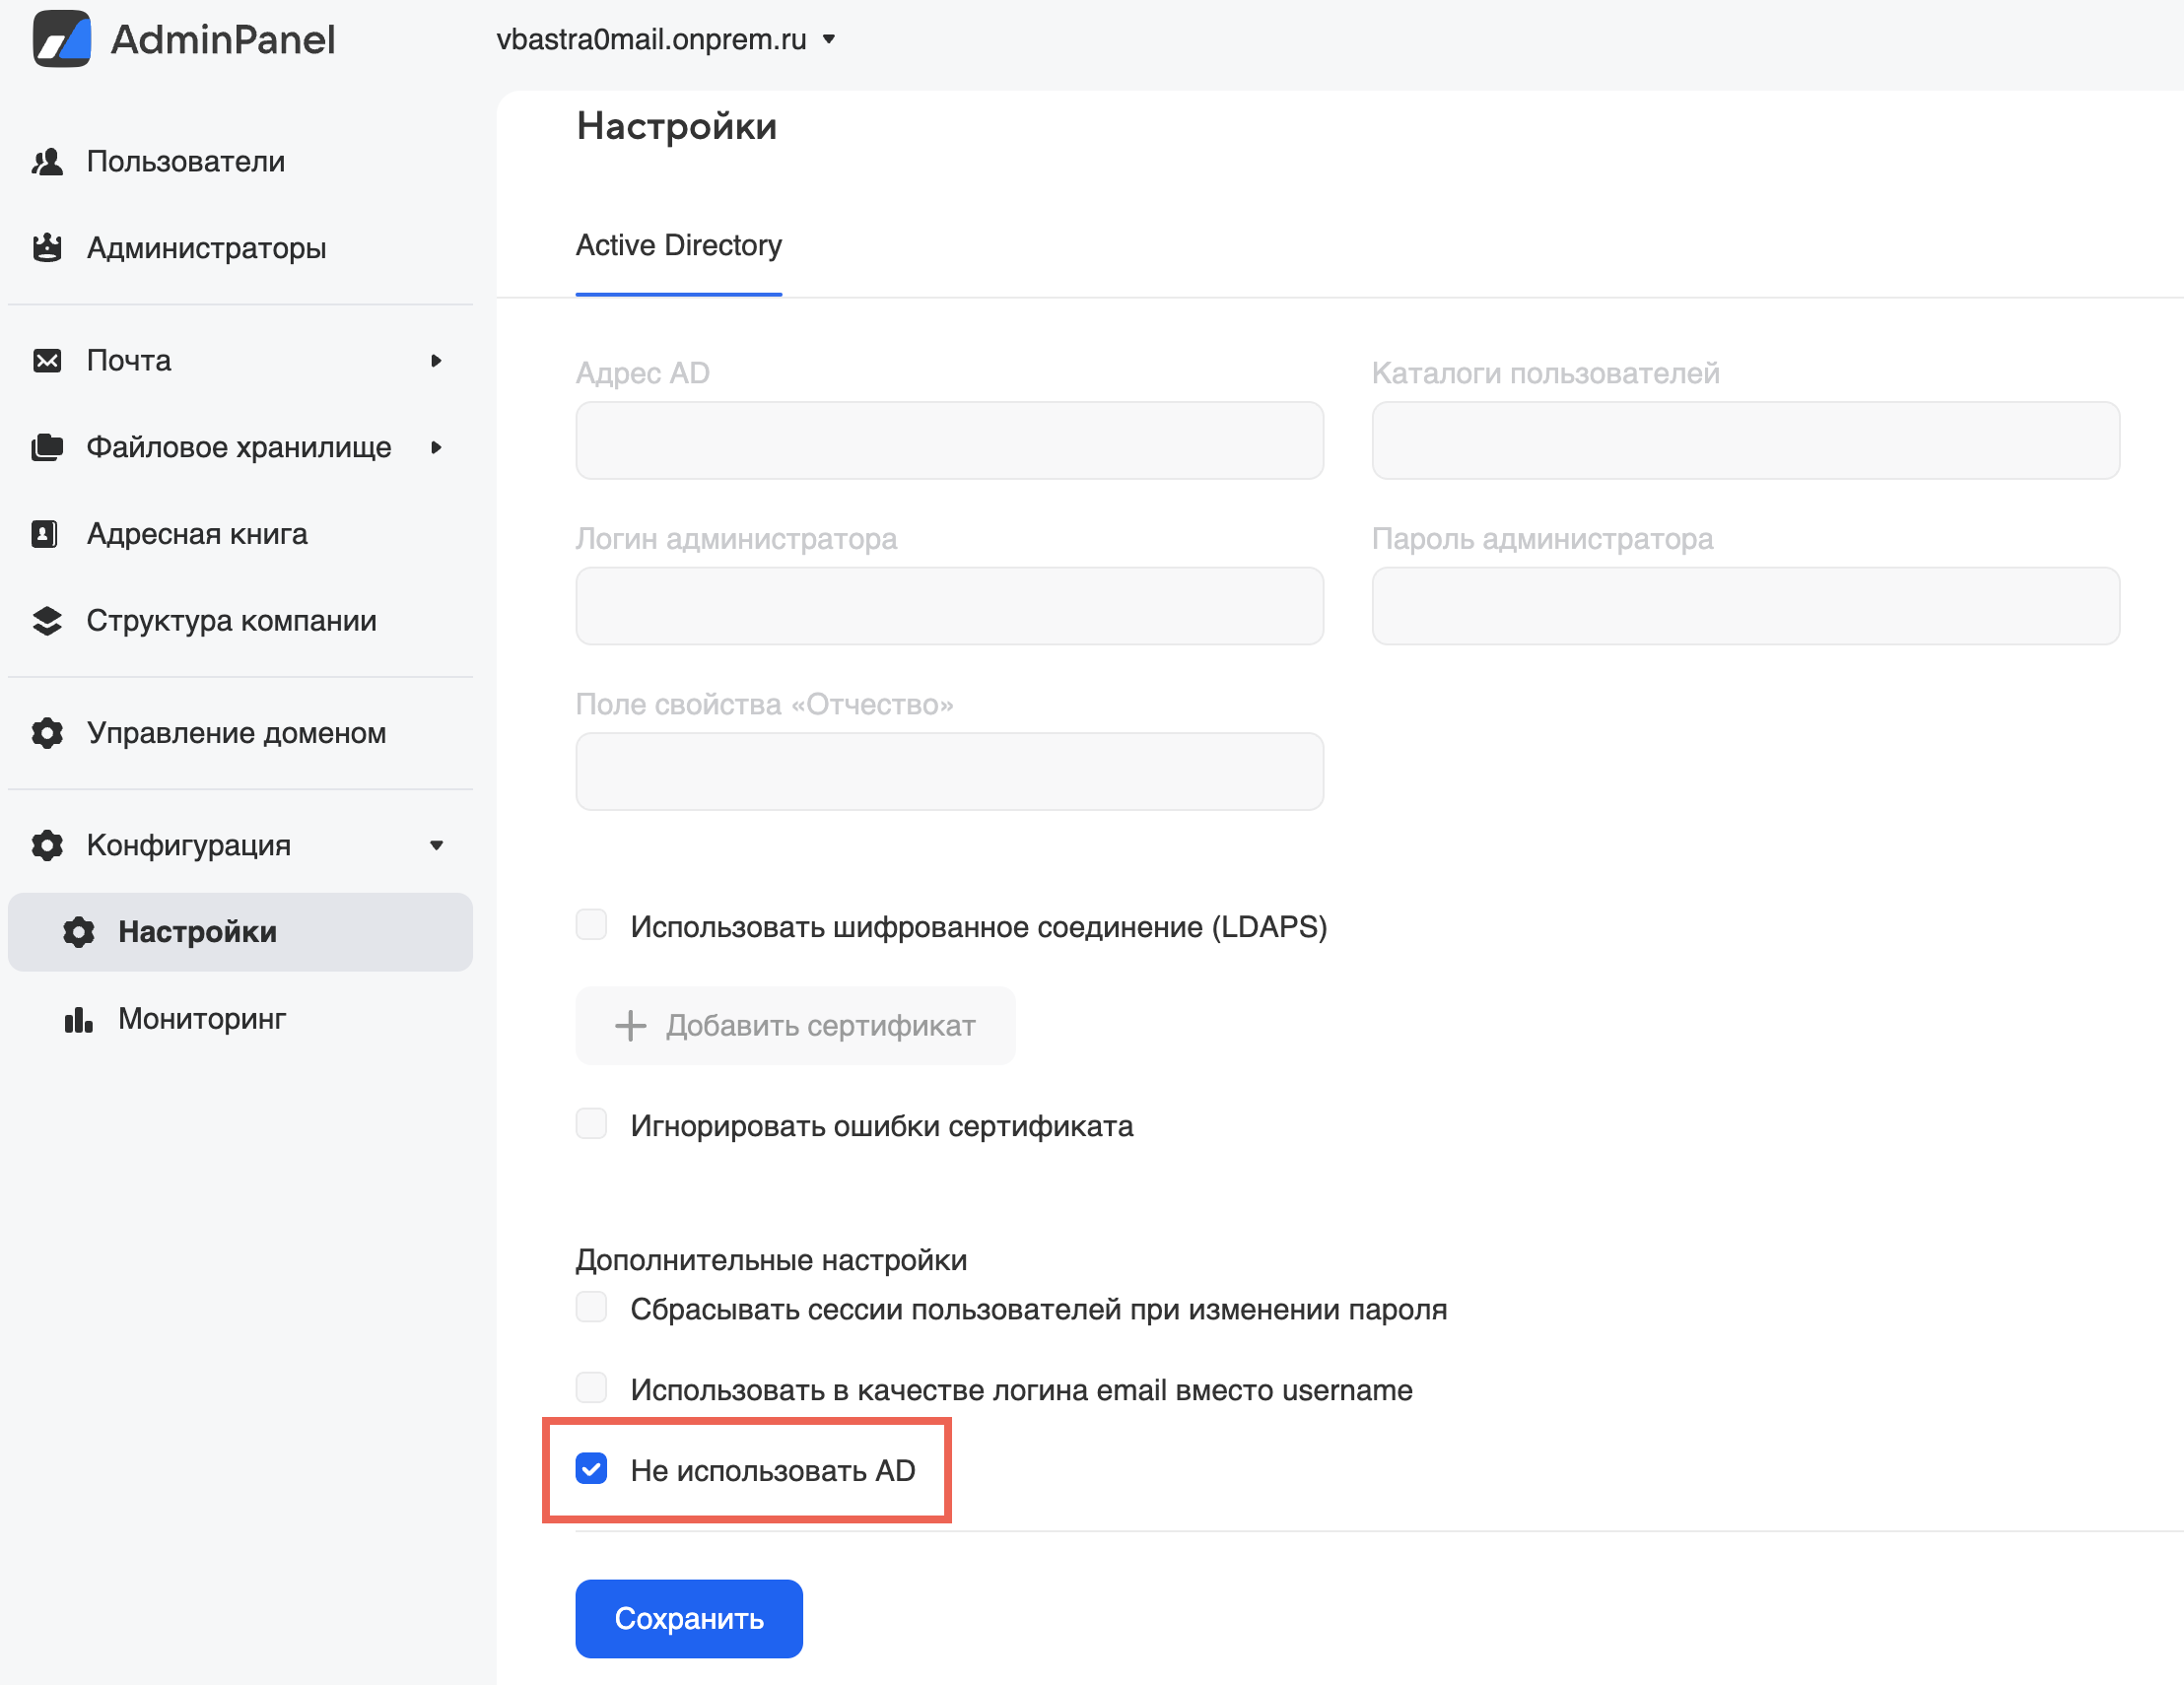Toggle Игнорировать ошибки сертификата checkbox
The image size is (2184, 1685).
click(x=591, y=1124)
